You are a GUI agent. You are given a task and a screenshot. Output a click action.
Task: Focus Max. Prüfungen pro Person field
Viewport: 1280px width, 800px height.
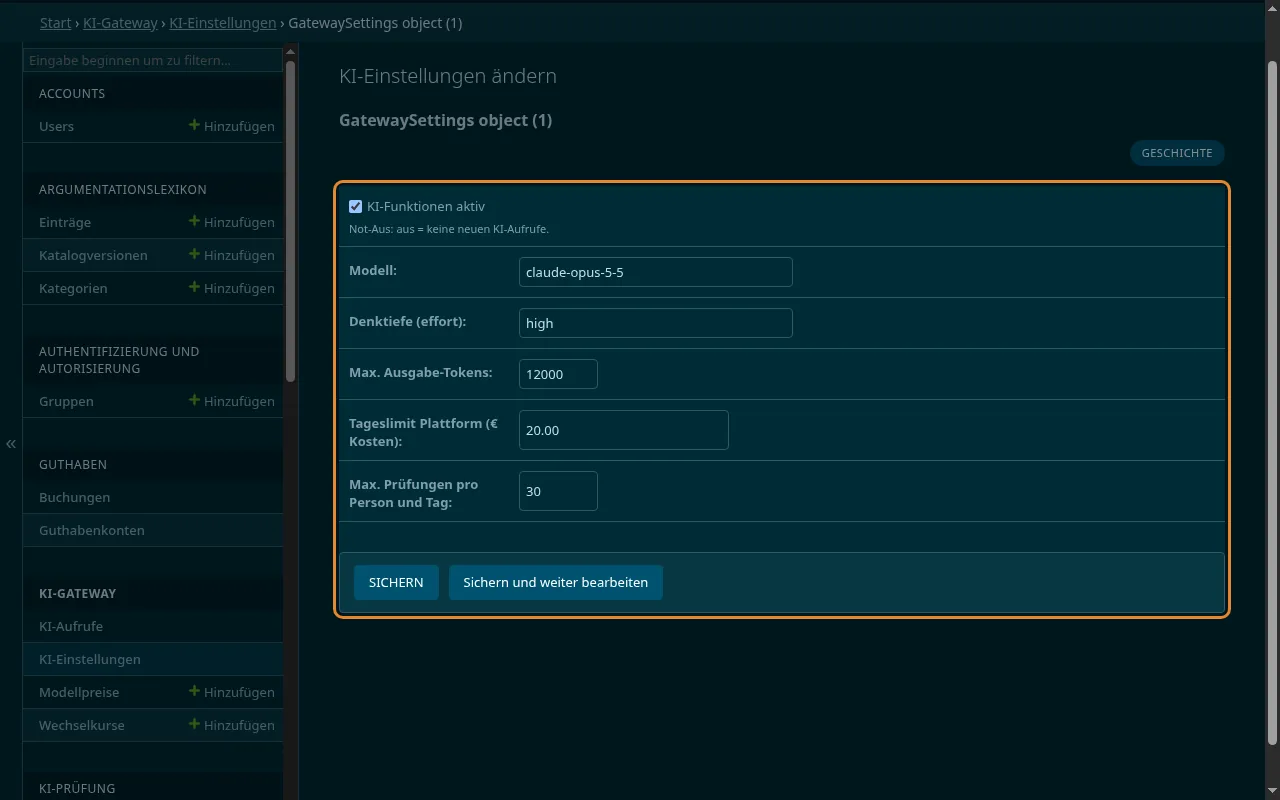pos(558,491)
